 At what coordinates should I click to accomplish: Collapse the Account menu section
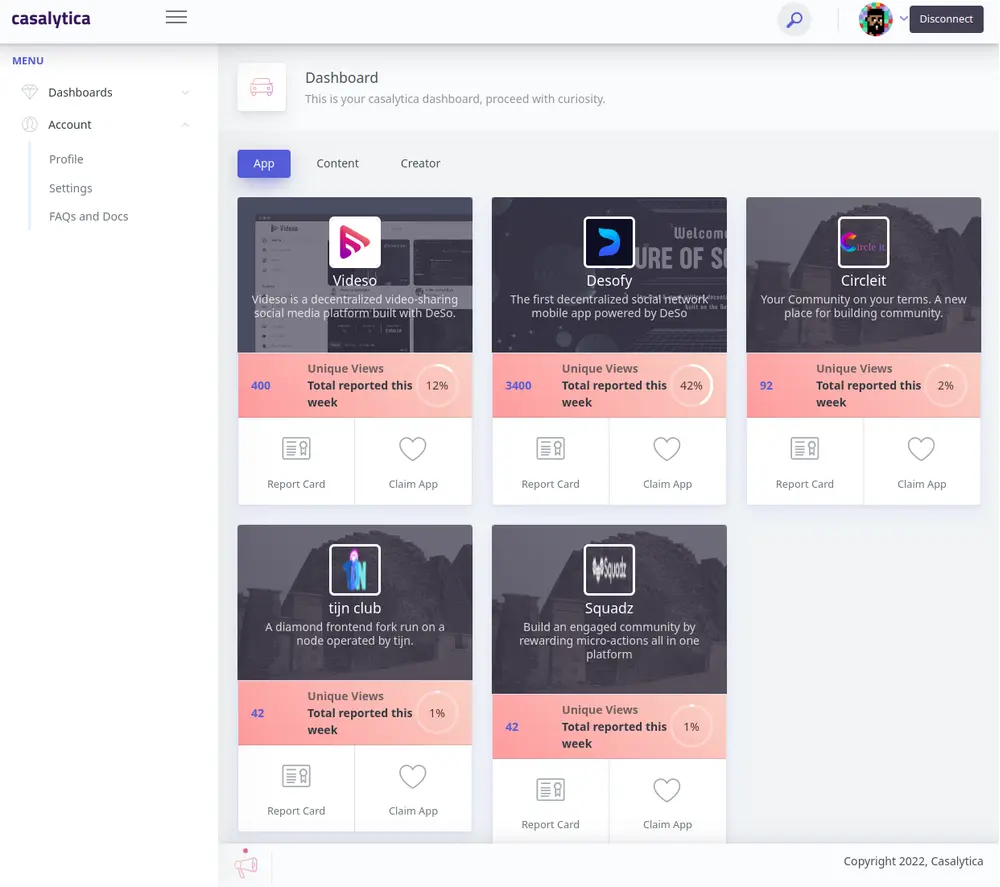[x=185, y=125]
